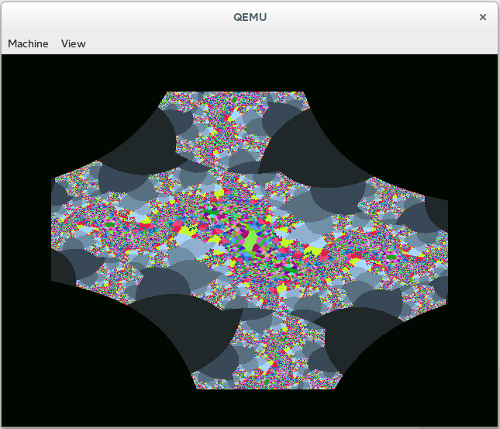
Task: Click the QEMU title bar text
Action: coord(250,17)
